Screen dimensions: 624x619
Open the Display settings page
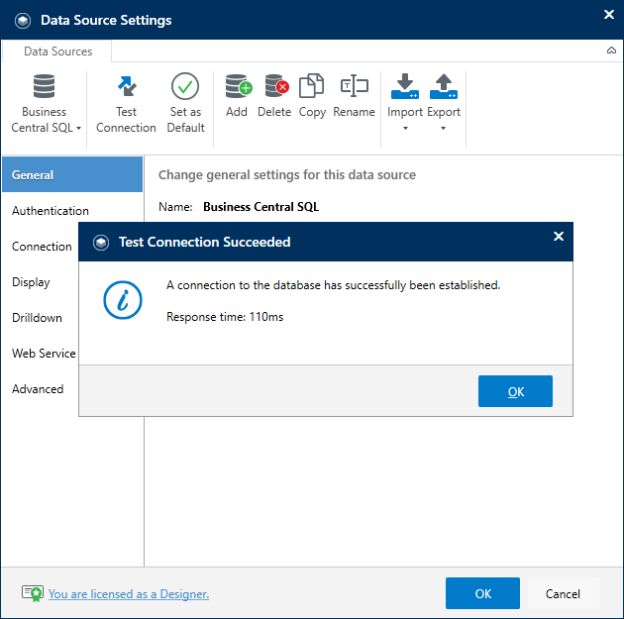[x=31, y=282]
